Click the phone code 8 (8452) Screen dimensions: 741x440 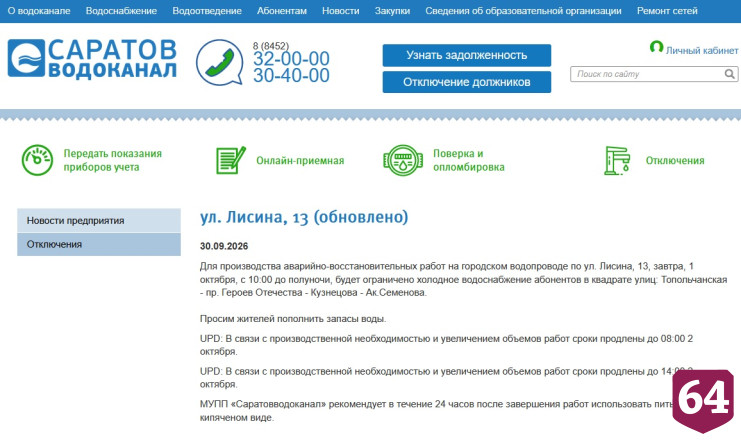271,46
